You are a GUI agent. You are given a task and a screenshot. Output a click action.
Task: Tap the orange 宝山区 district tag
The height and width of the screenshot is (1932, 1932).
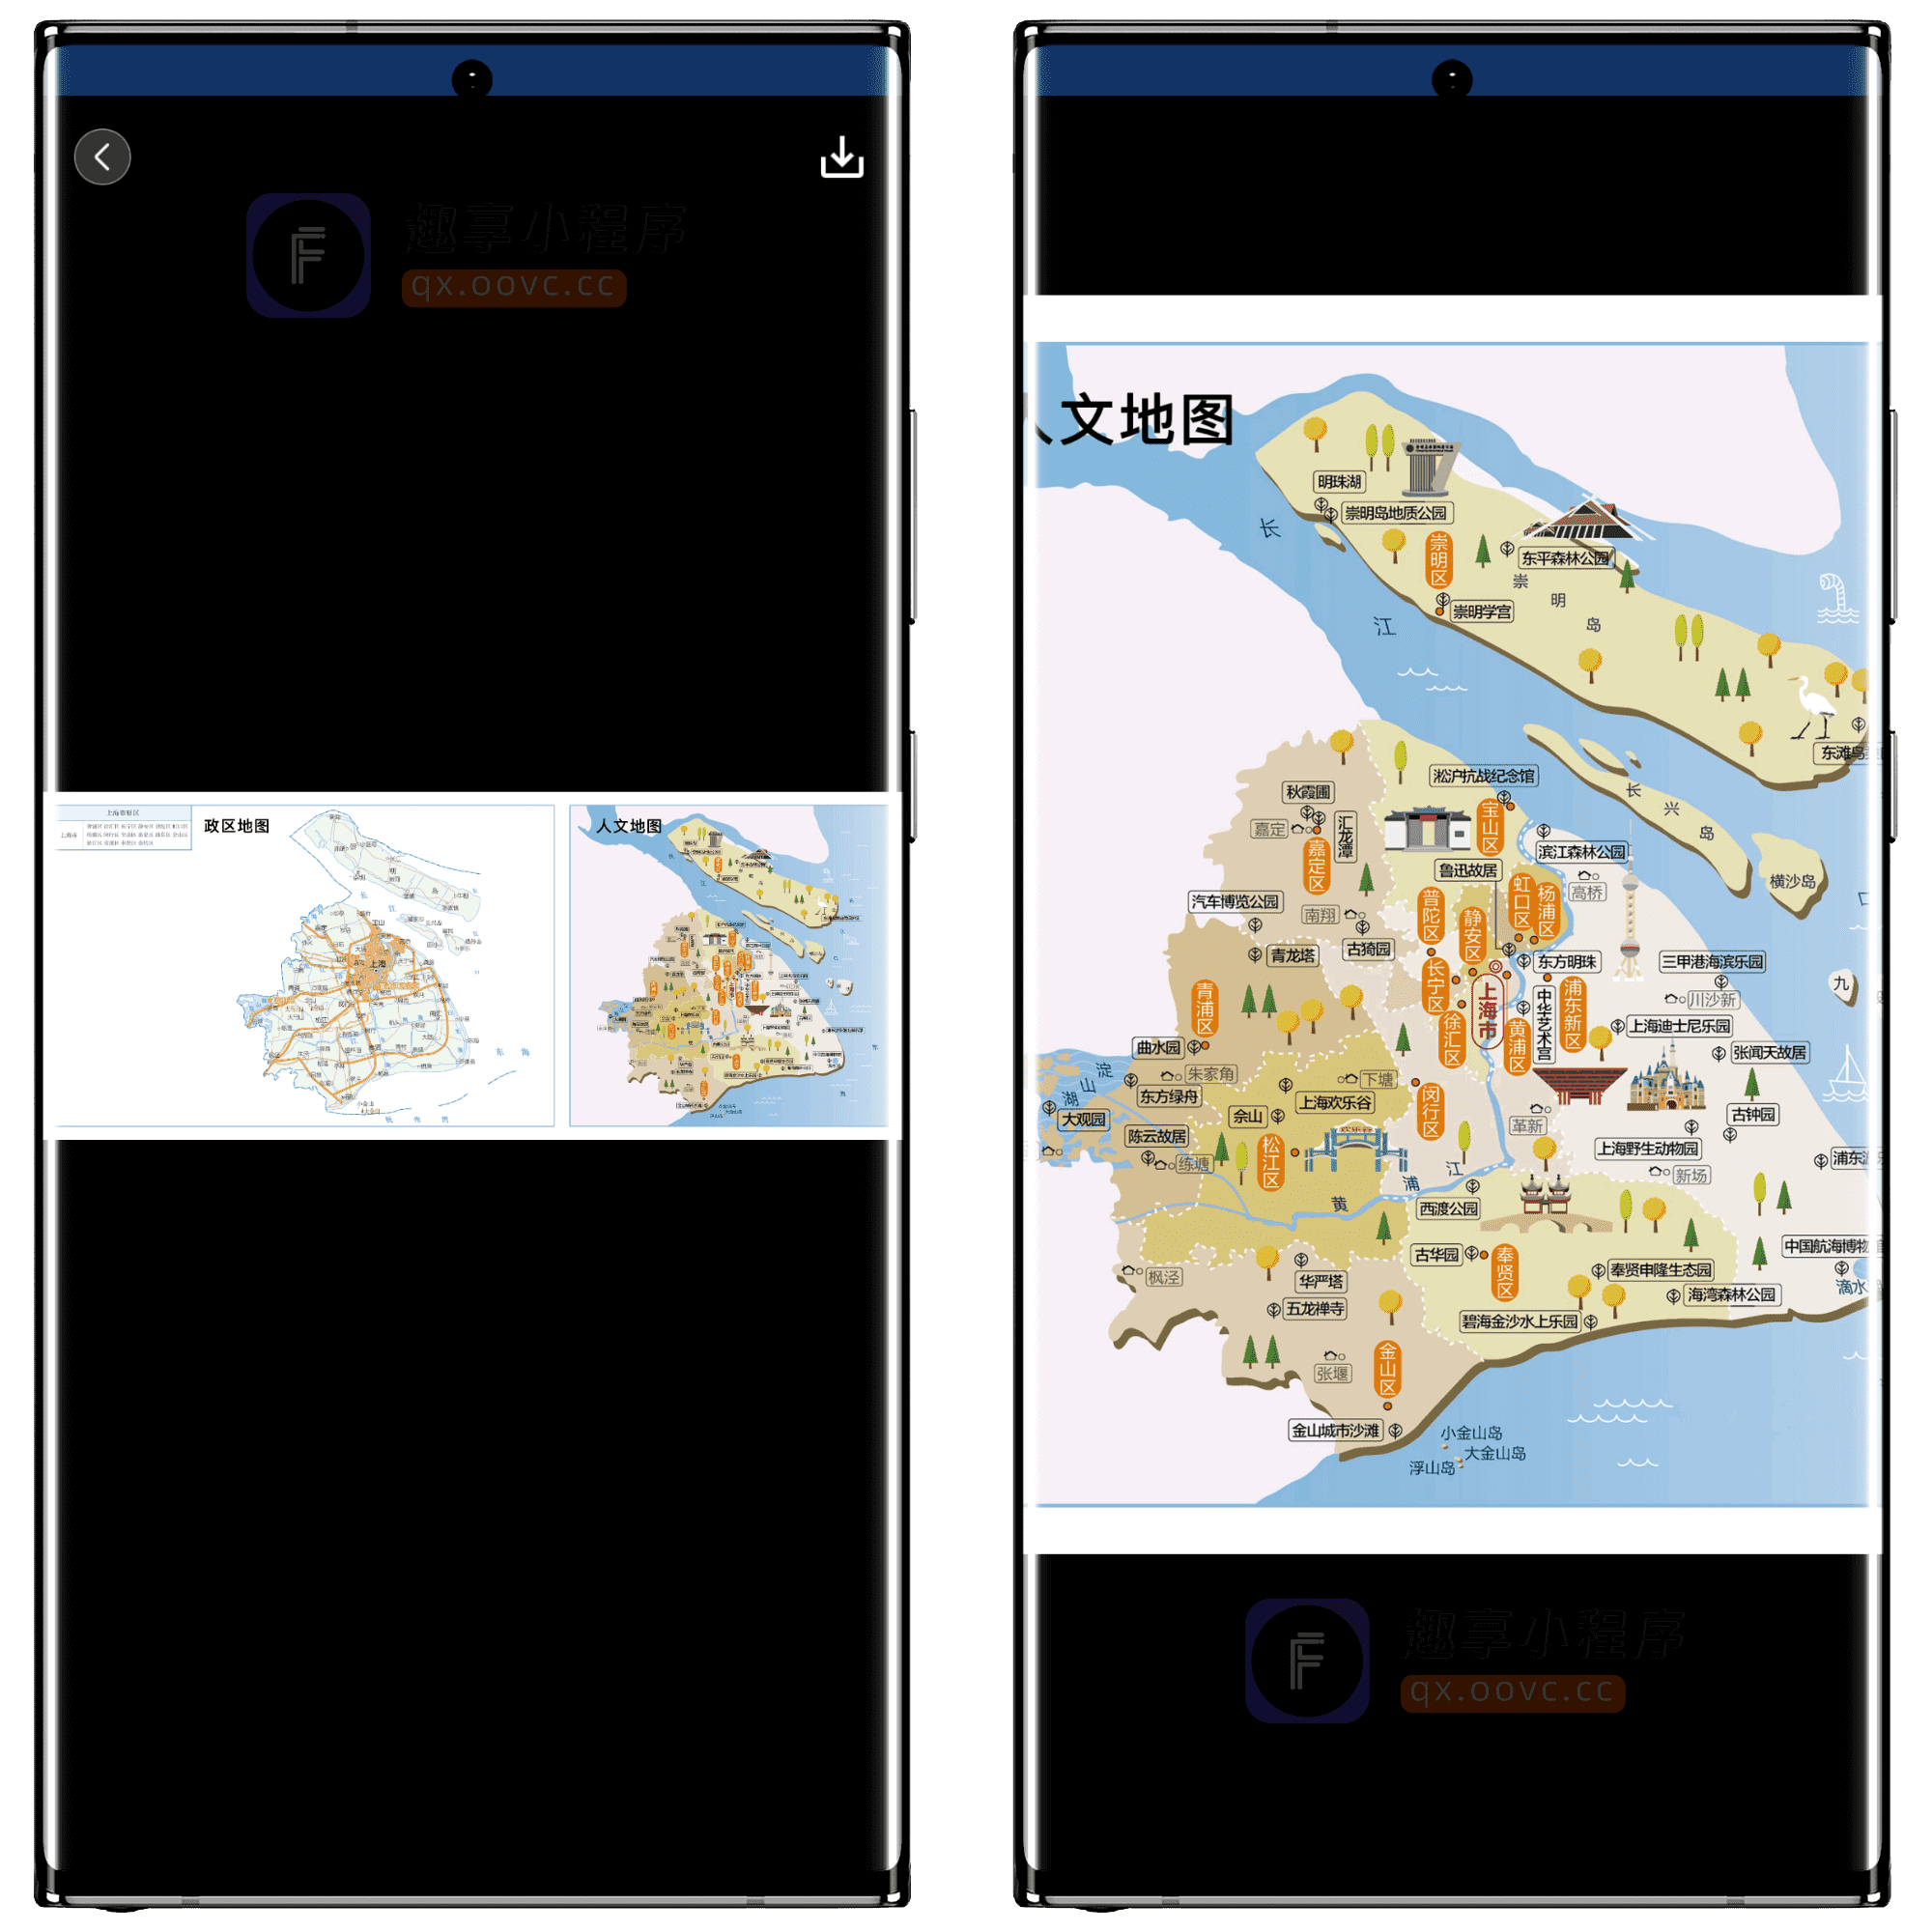(1491, 826)
